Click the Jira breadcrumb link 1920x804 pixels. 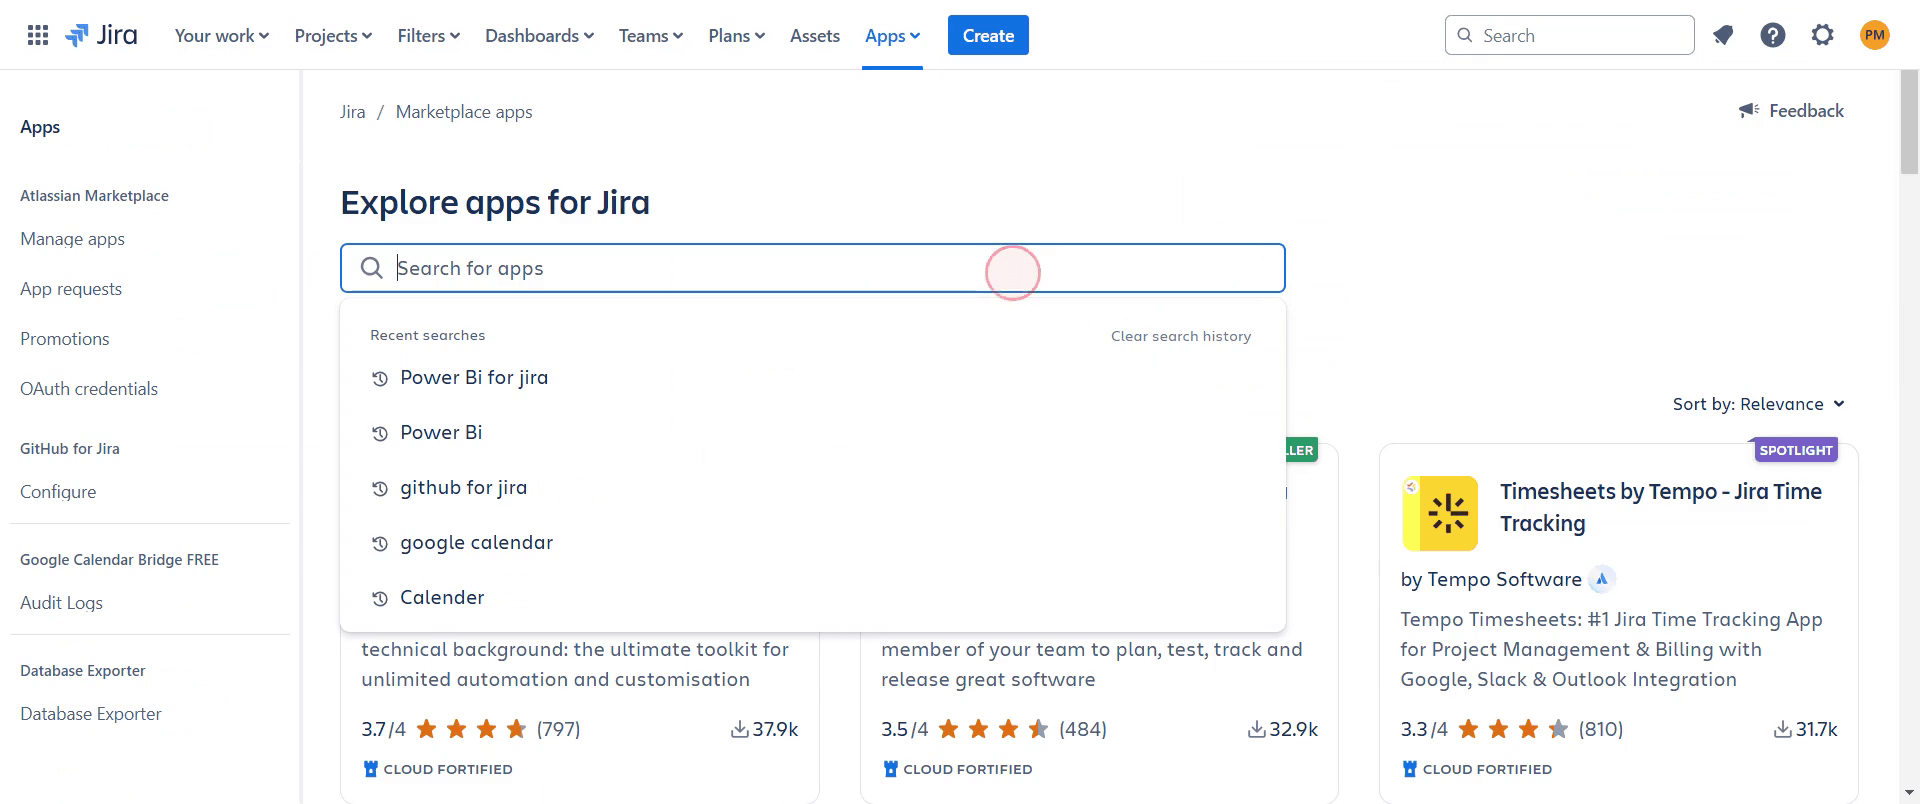pos(352,112)
